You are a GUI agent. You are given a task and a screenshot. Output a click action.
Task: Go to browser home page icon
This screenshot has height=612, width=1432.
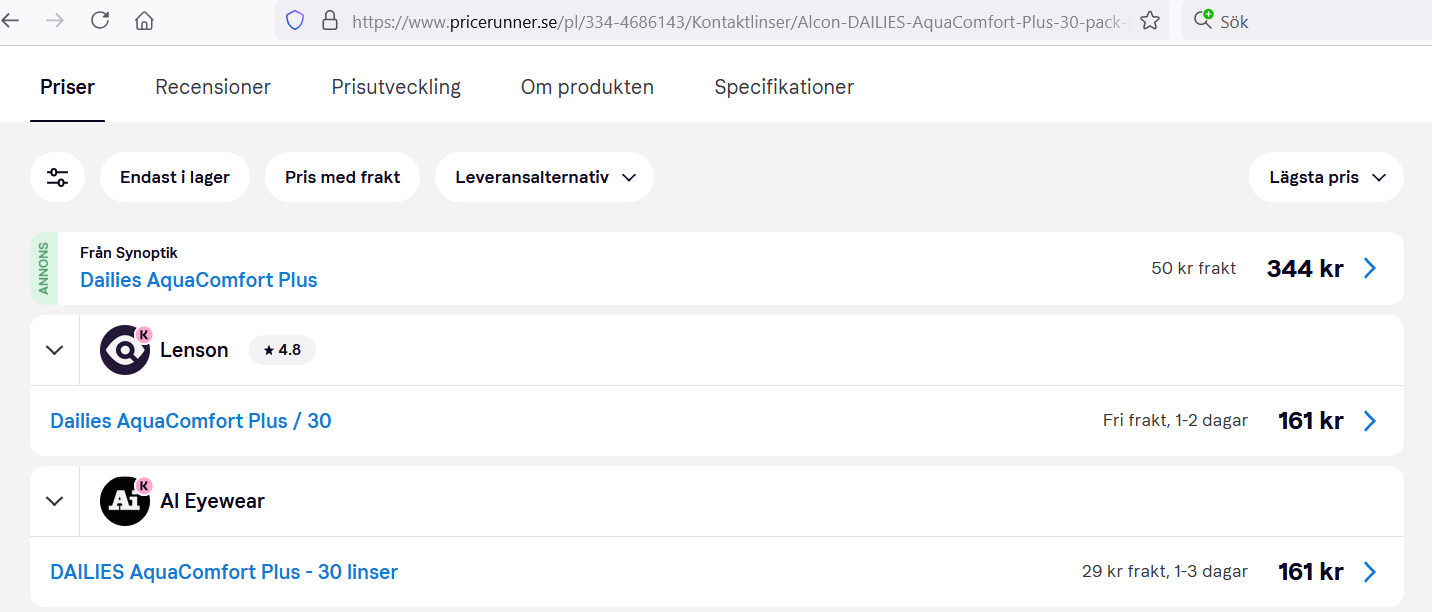pos(145,20)
